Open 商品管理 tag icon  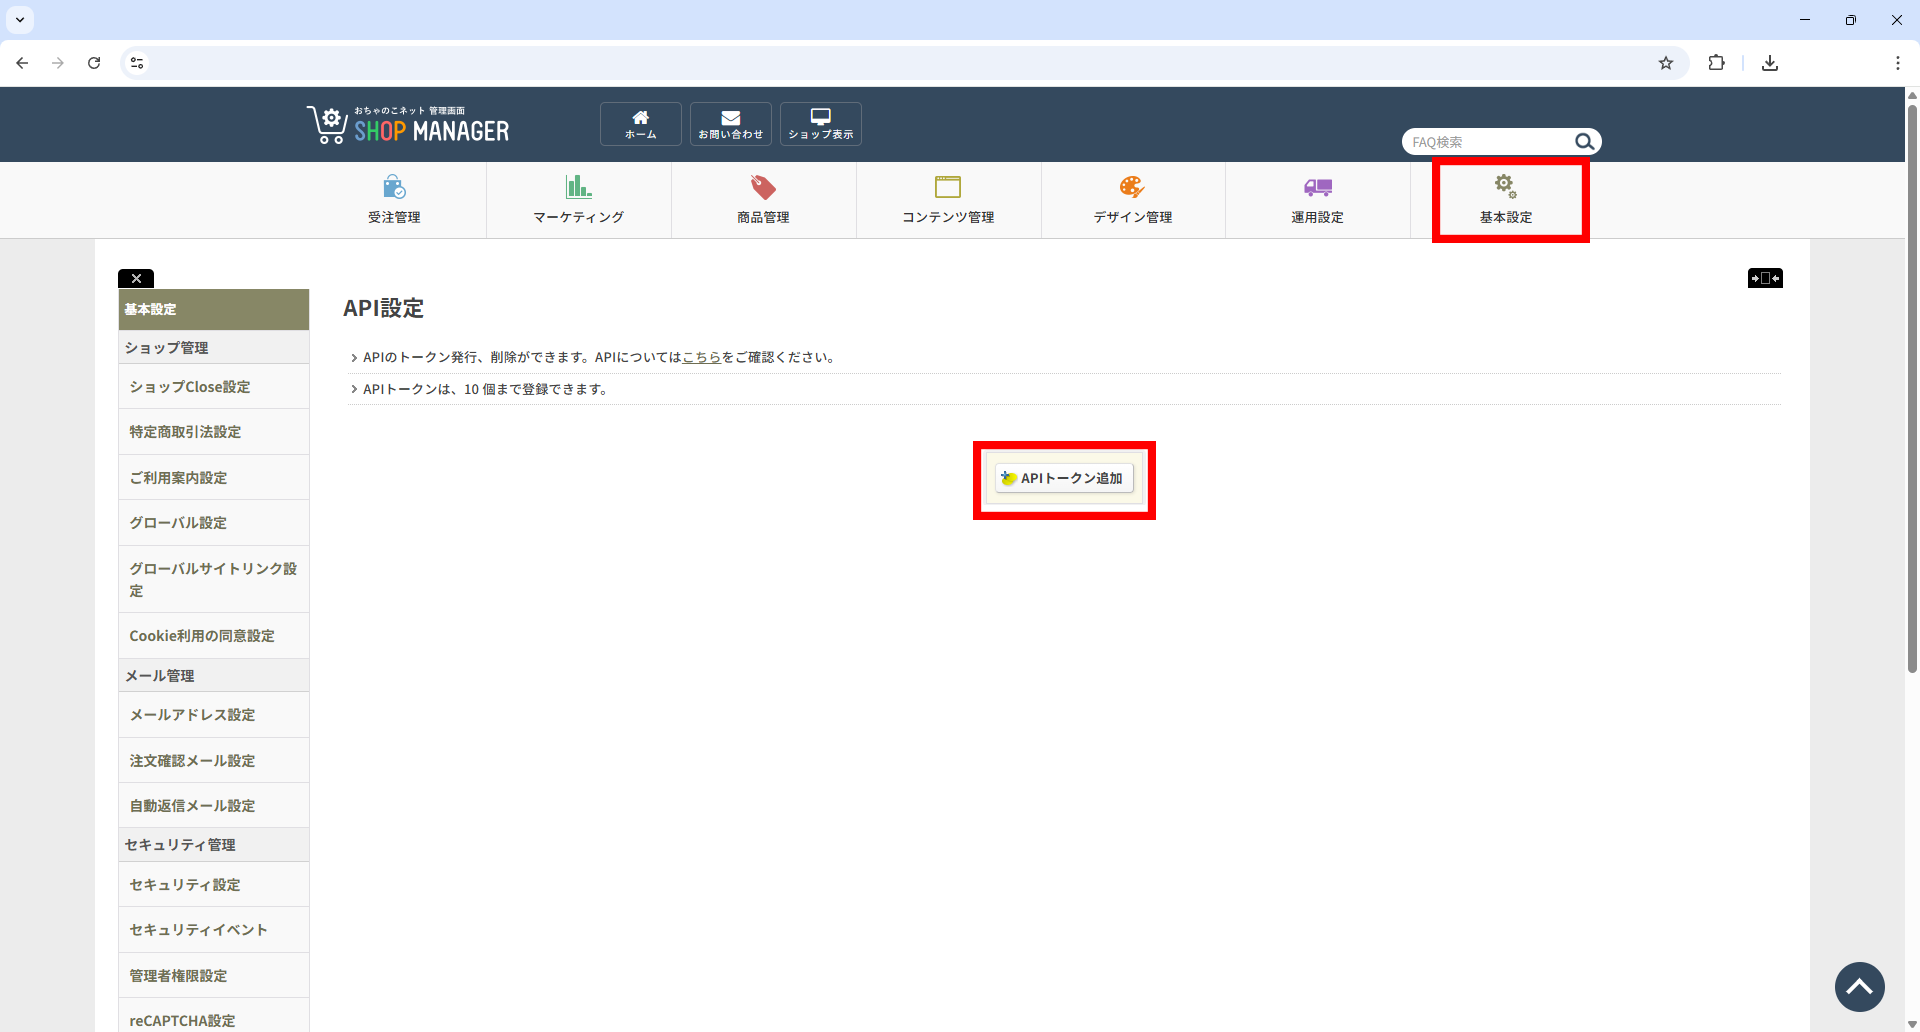pos(763,188)
